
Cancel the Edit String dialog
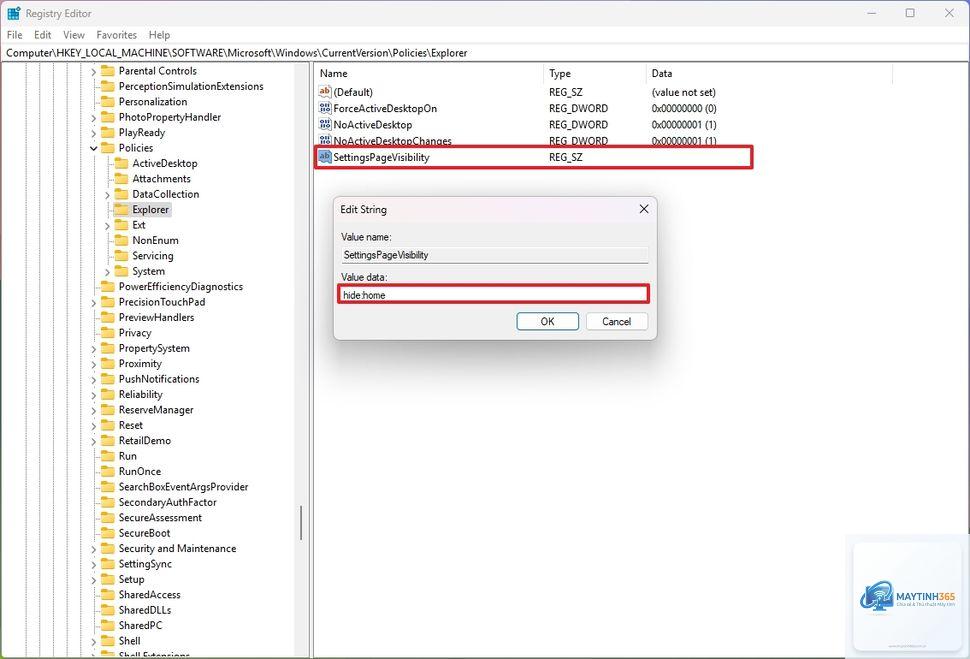point(617,321)
